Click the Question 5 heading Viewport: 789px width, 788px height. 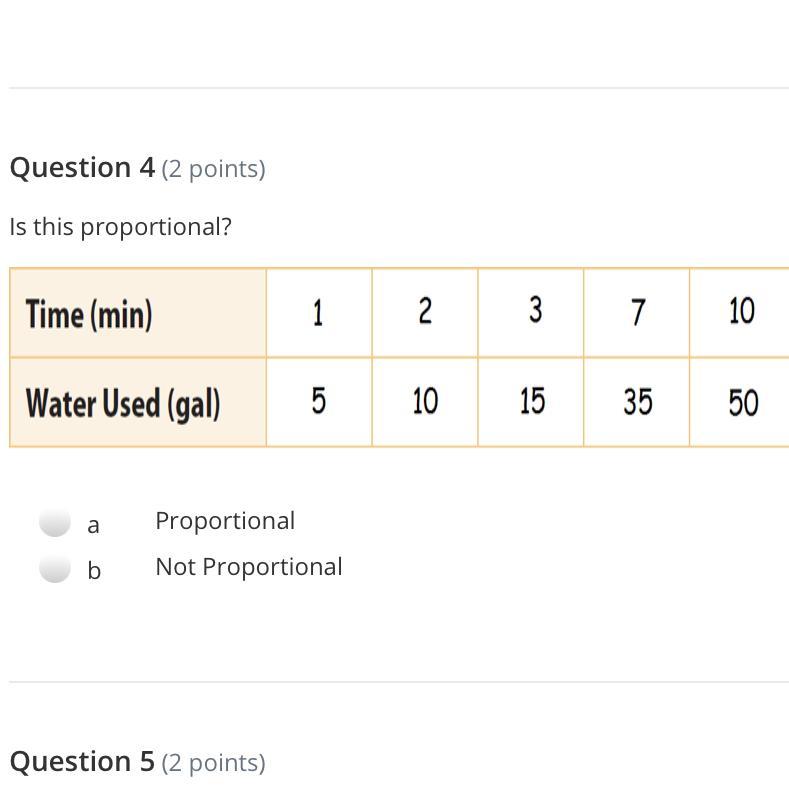tap(82, 762)
